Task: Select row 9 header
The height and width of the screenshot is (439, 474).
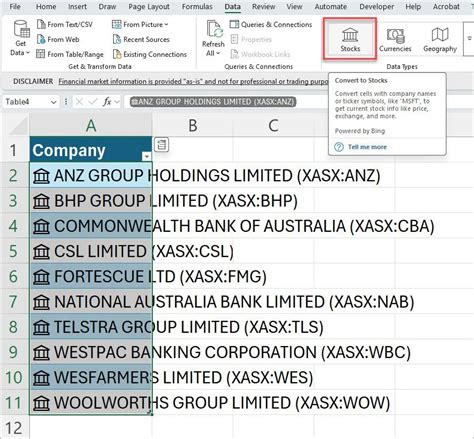Action: coord(14,352)
